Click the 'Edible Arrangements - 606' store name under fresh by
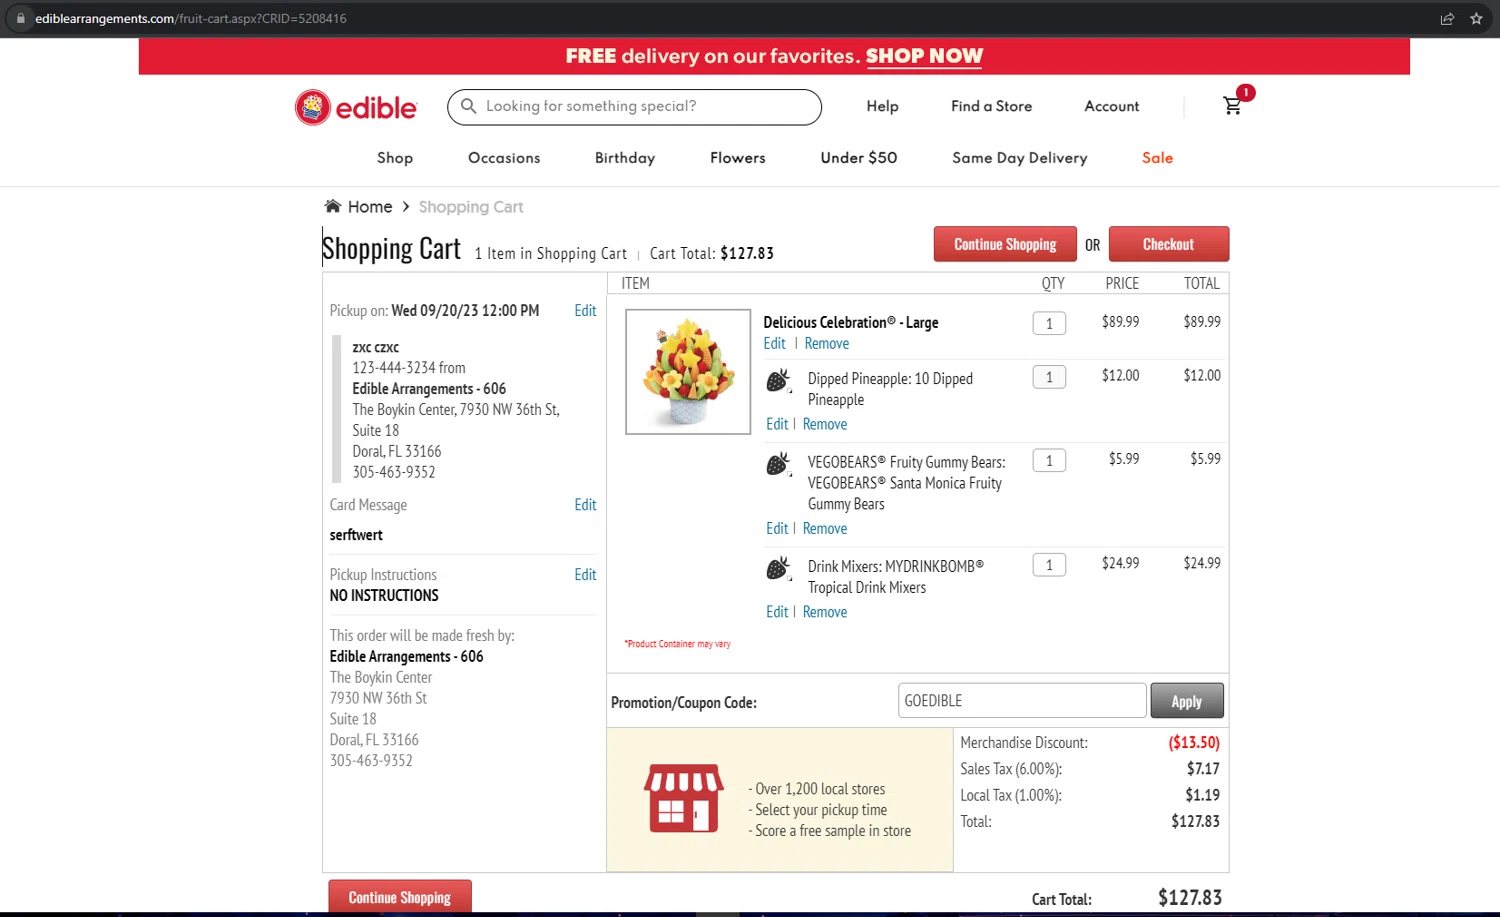This screenshot has height=917, width=1500. coord(407,657)
